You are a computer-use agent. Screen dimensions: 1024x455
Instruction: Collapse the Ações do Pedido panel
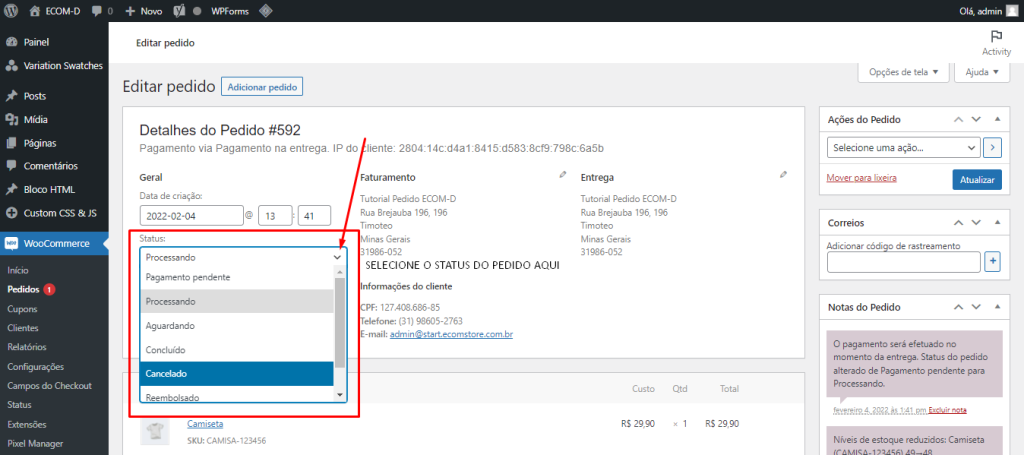coord(997,119)
